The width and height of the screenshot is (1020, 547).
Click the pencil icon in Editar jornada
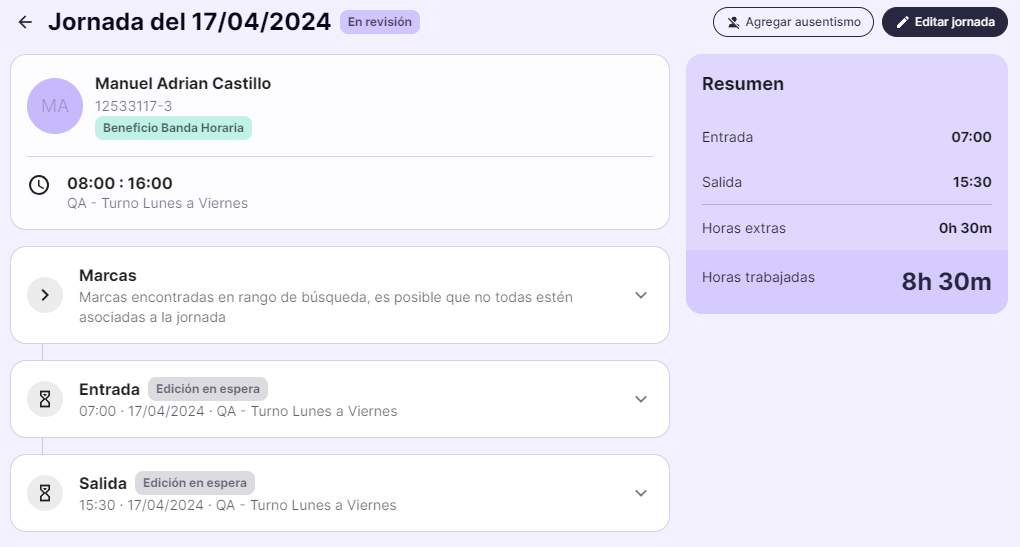(x=902, y=22)
